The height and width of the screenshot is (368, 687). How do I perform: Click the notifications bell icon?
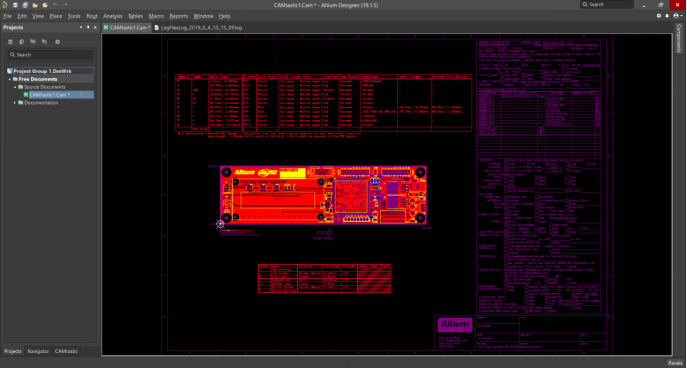tap(667, 16)
